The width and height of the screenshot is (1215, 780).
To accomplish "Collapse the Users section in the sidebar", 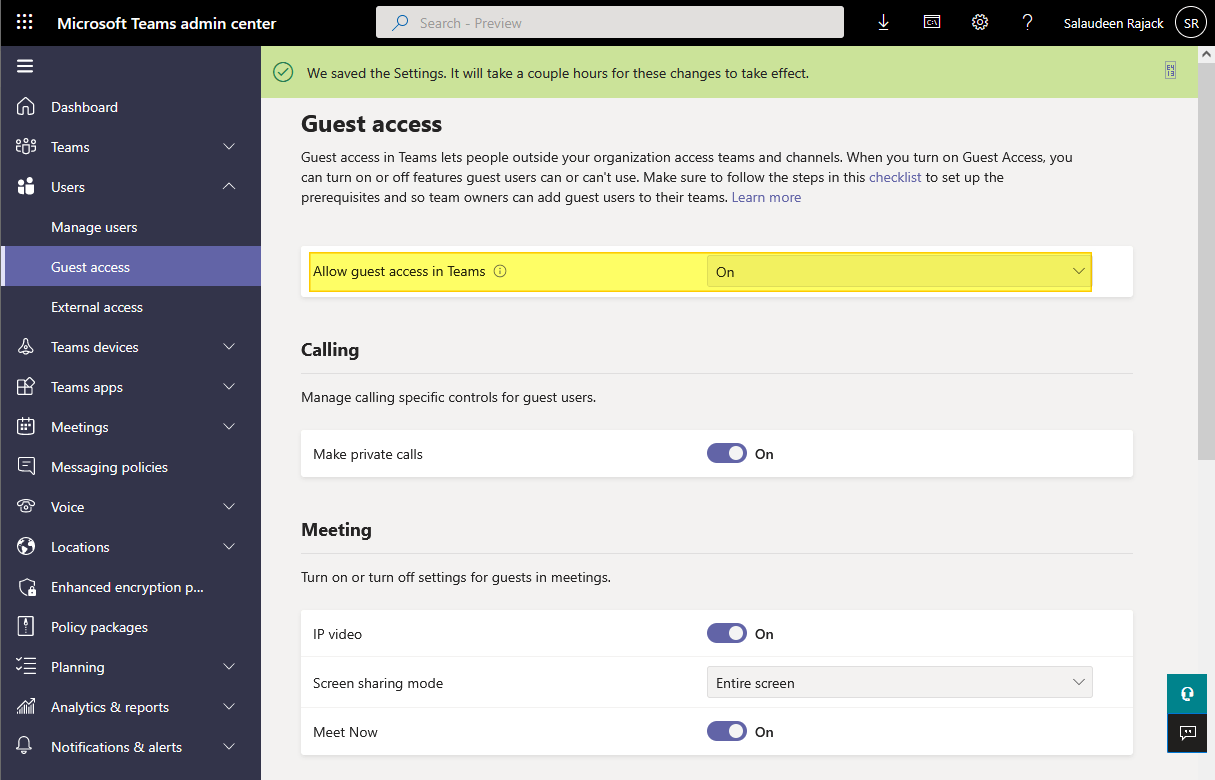I will [229, 187].
